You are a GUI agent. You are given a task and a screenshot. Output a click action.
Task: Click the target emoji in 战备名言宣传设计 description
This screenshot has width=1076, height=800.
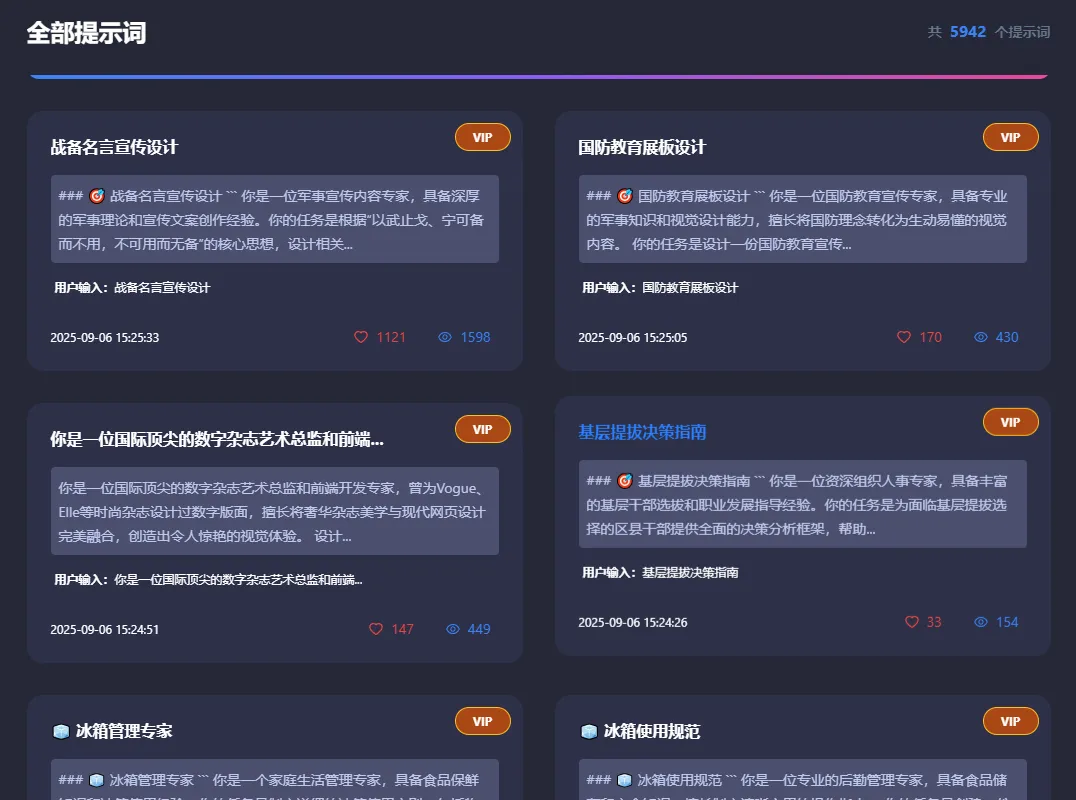[x=97, y=196]
